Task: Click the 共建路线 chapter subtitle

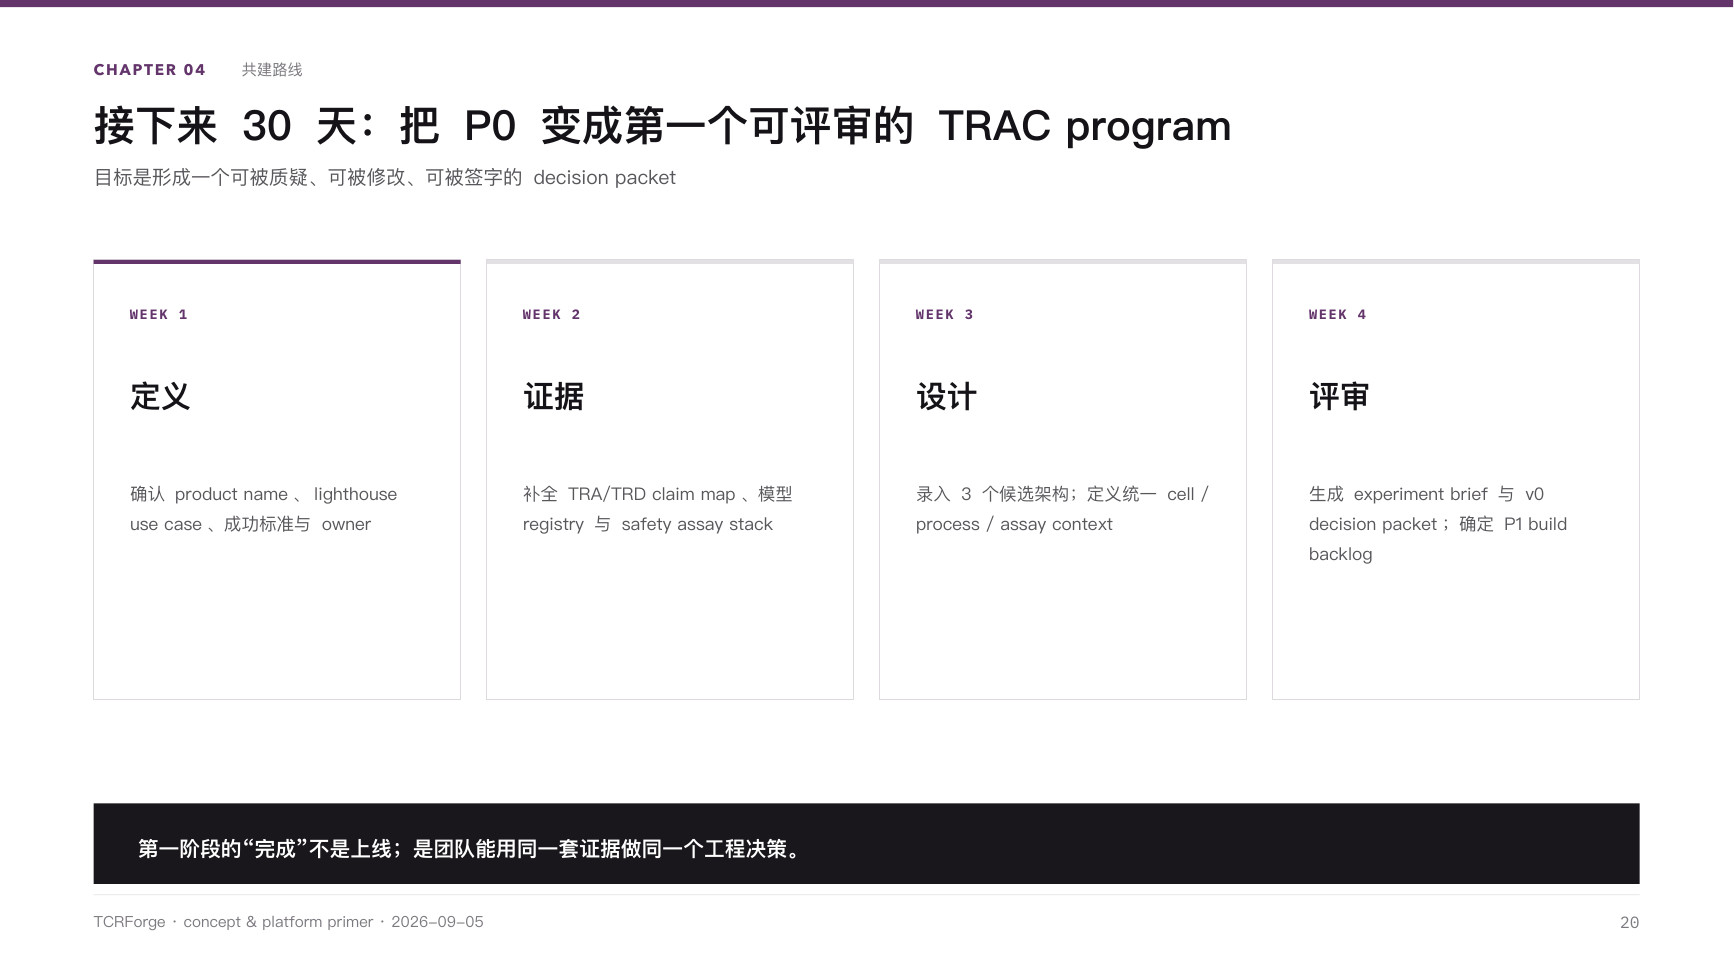Action: pyautogui.click(x=272, y=70)
